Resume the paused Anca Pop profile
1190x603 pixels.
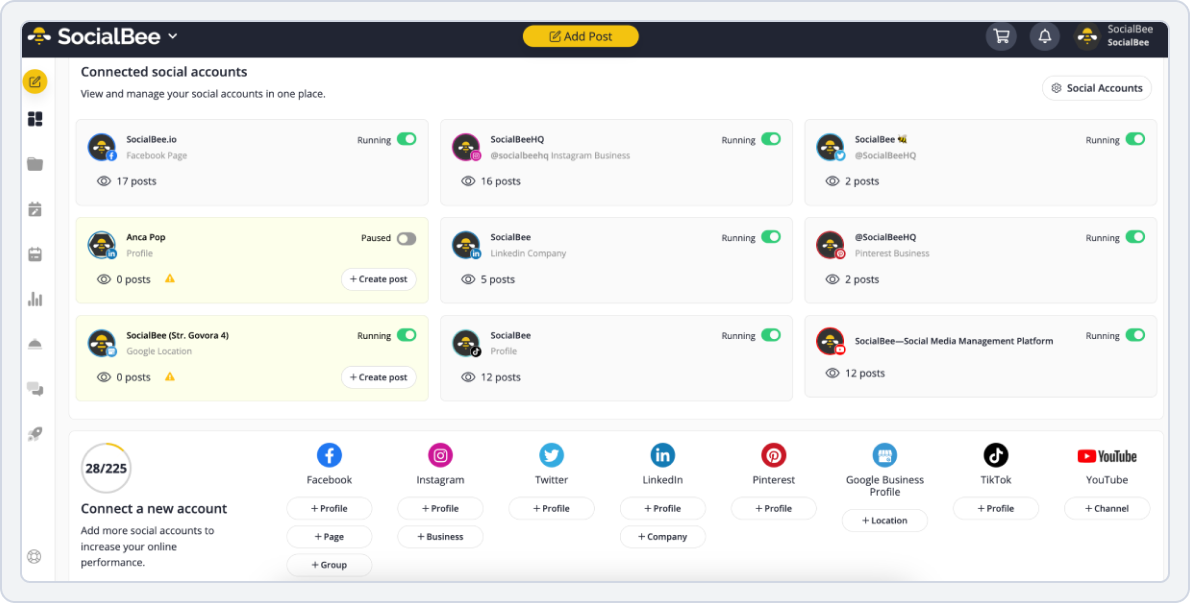[x=406, y=238]
